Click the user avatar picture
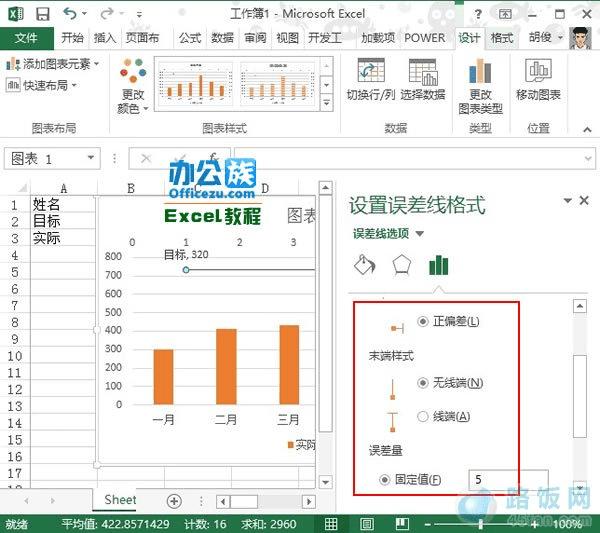600x533 pixels. point(580,38)
